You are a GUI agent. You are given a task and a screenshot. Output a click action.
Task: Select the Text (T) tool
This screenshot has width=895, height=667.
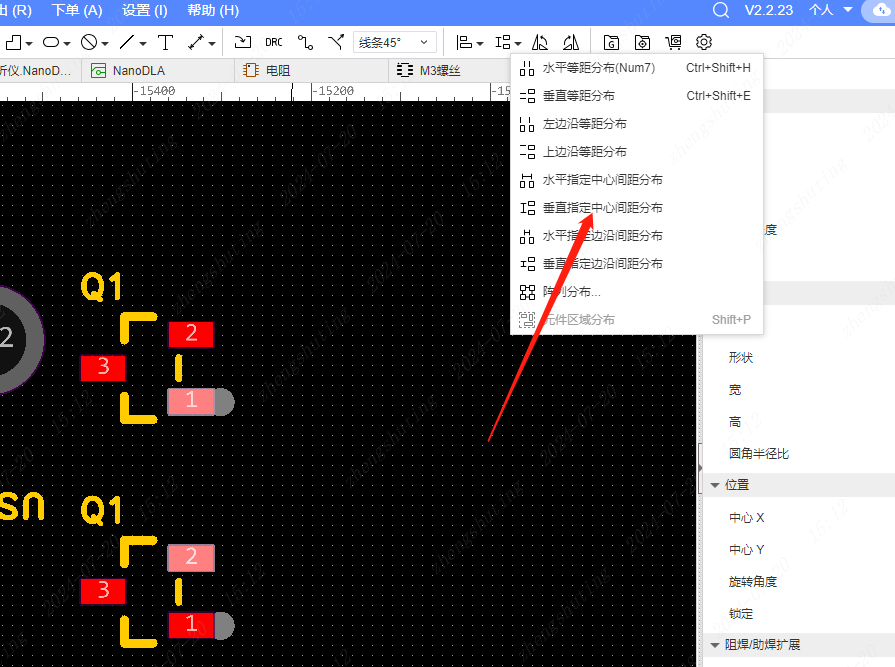[166, 42]
